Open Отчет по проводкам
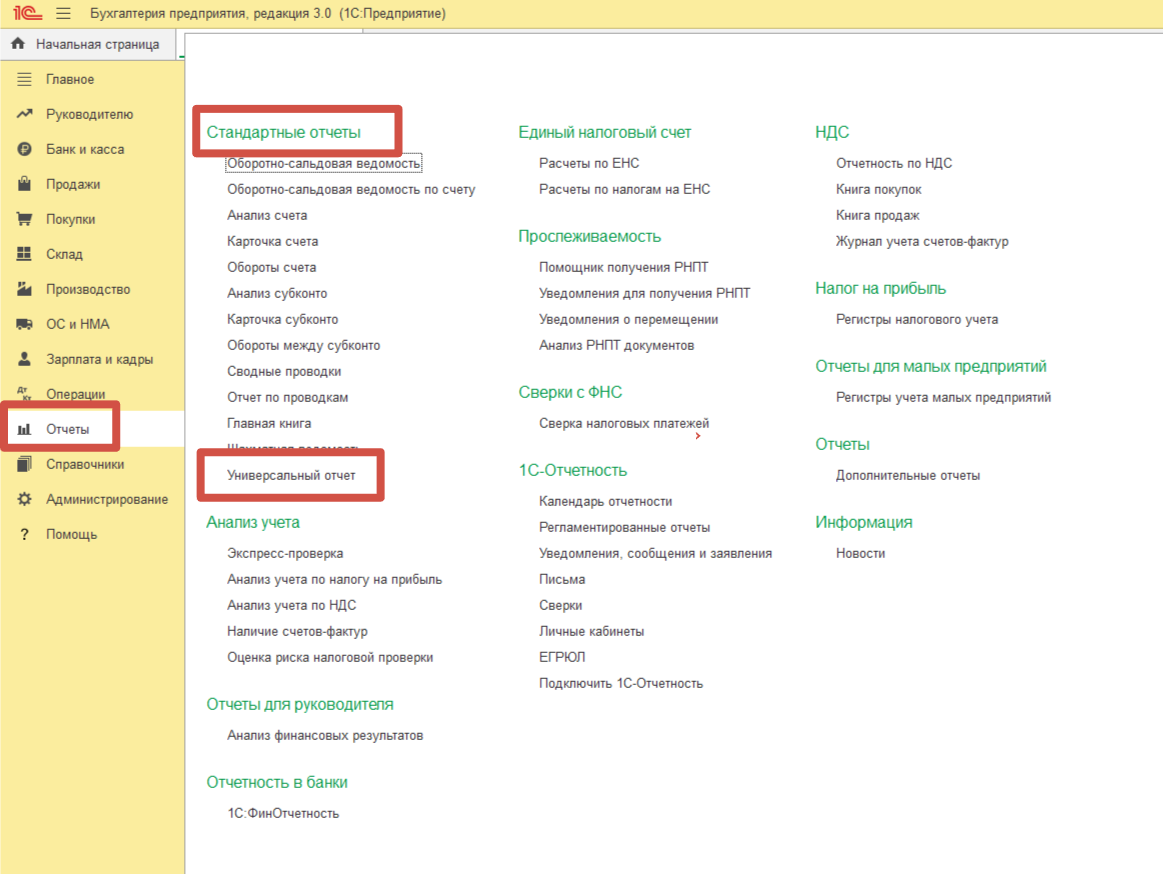1163x874 pixels. click(x=288, y=396)
